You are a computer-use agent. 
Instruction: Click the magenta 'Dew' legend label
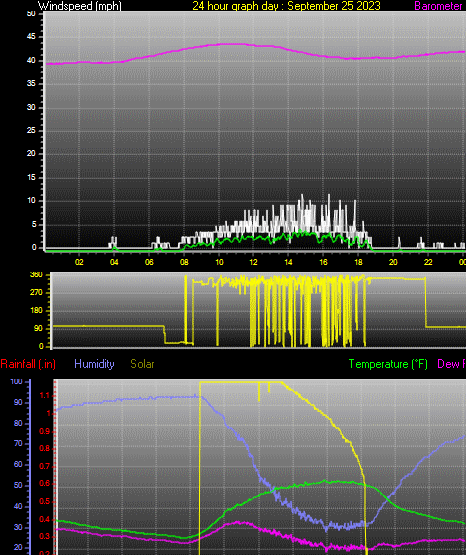[449, 364]
